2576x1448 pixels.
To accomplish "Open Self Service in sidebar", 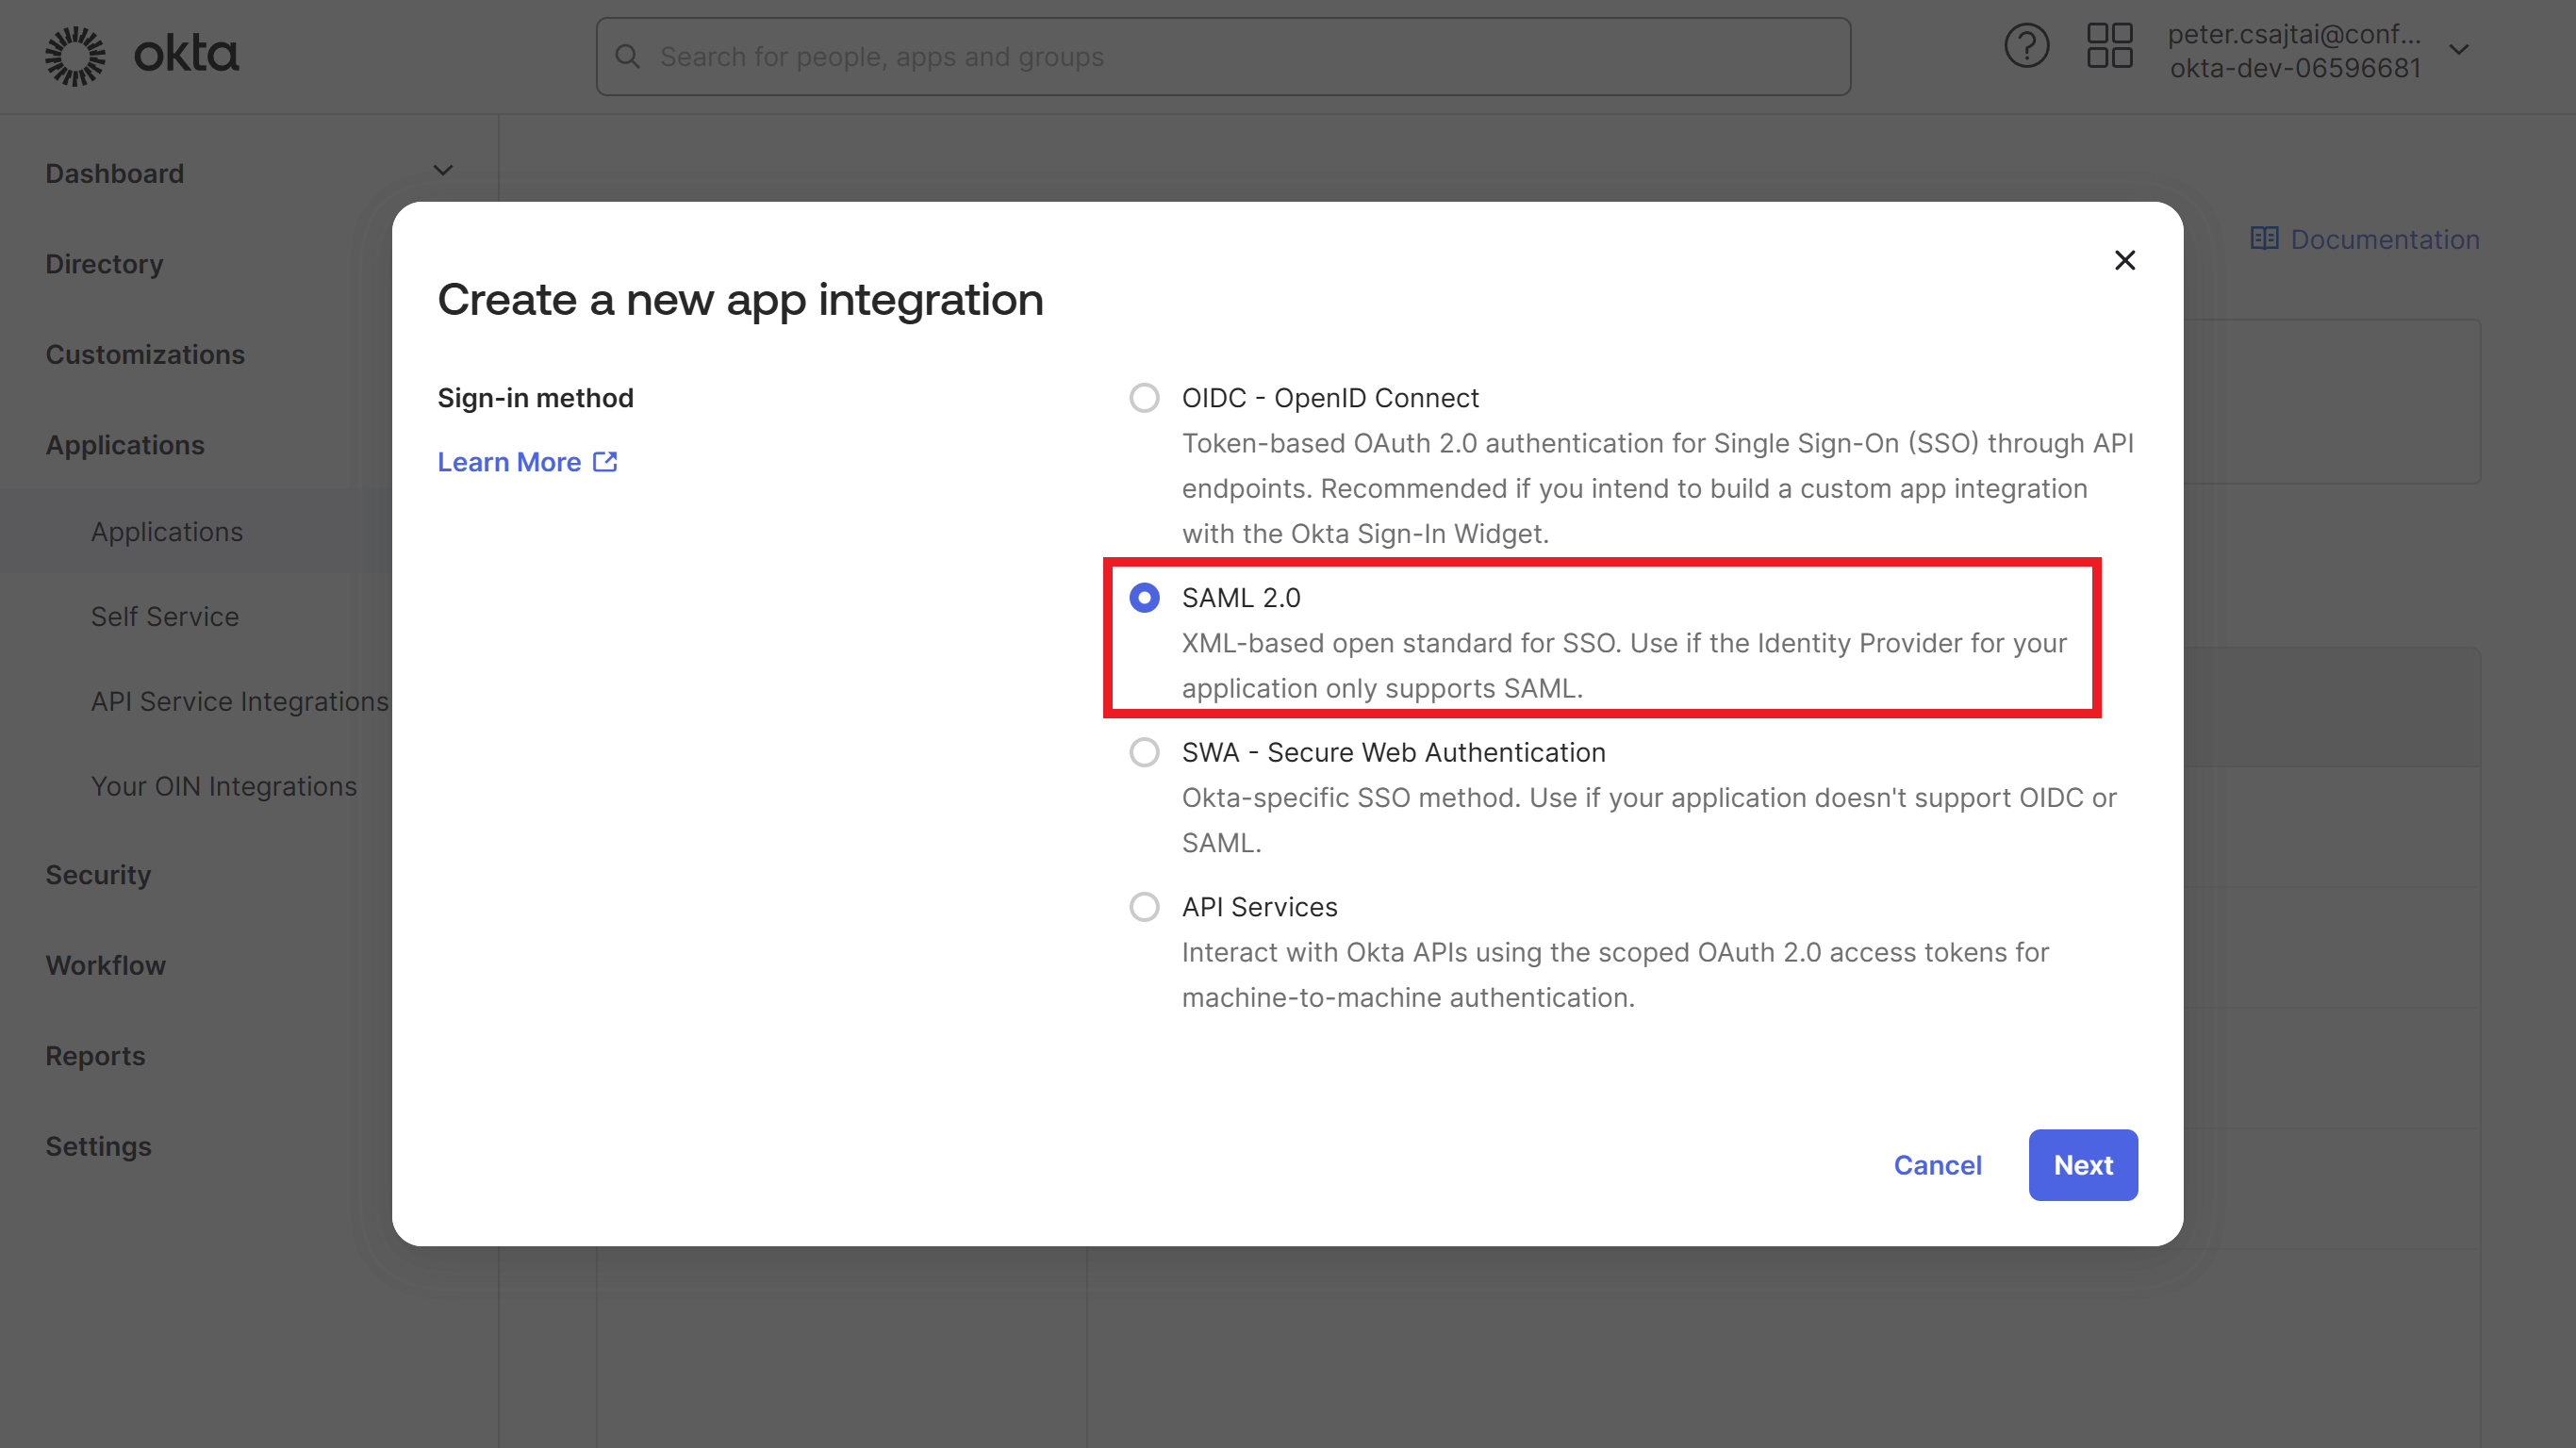I will click(x=165, y=617).
